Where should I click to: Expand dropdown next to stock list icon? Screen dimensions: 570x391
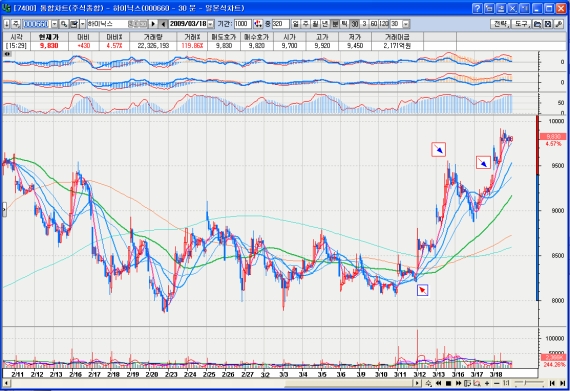click(x=83, y=24)
